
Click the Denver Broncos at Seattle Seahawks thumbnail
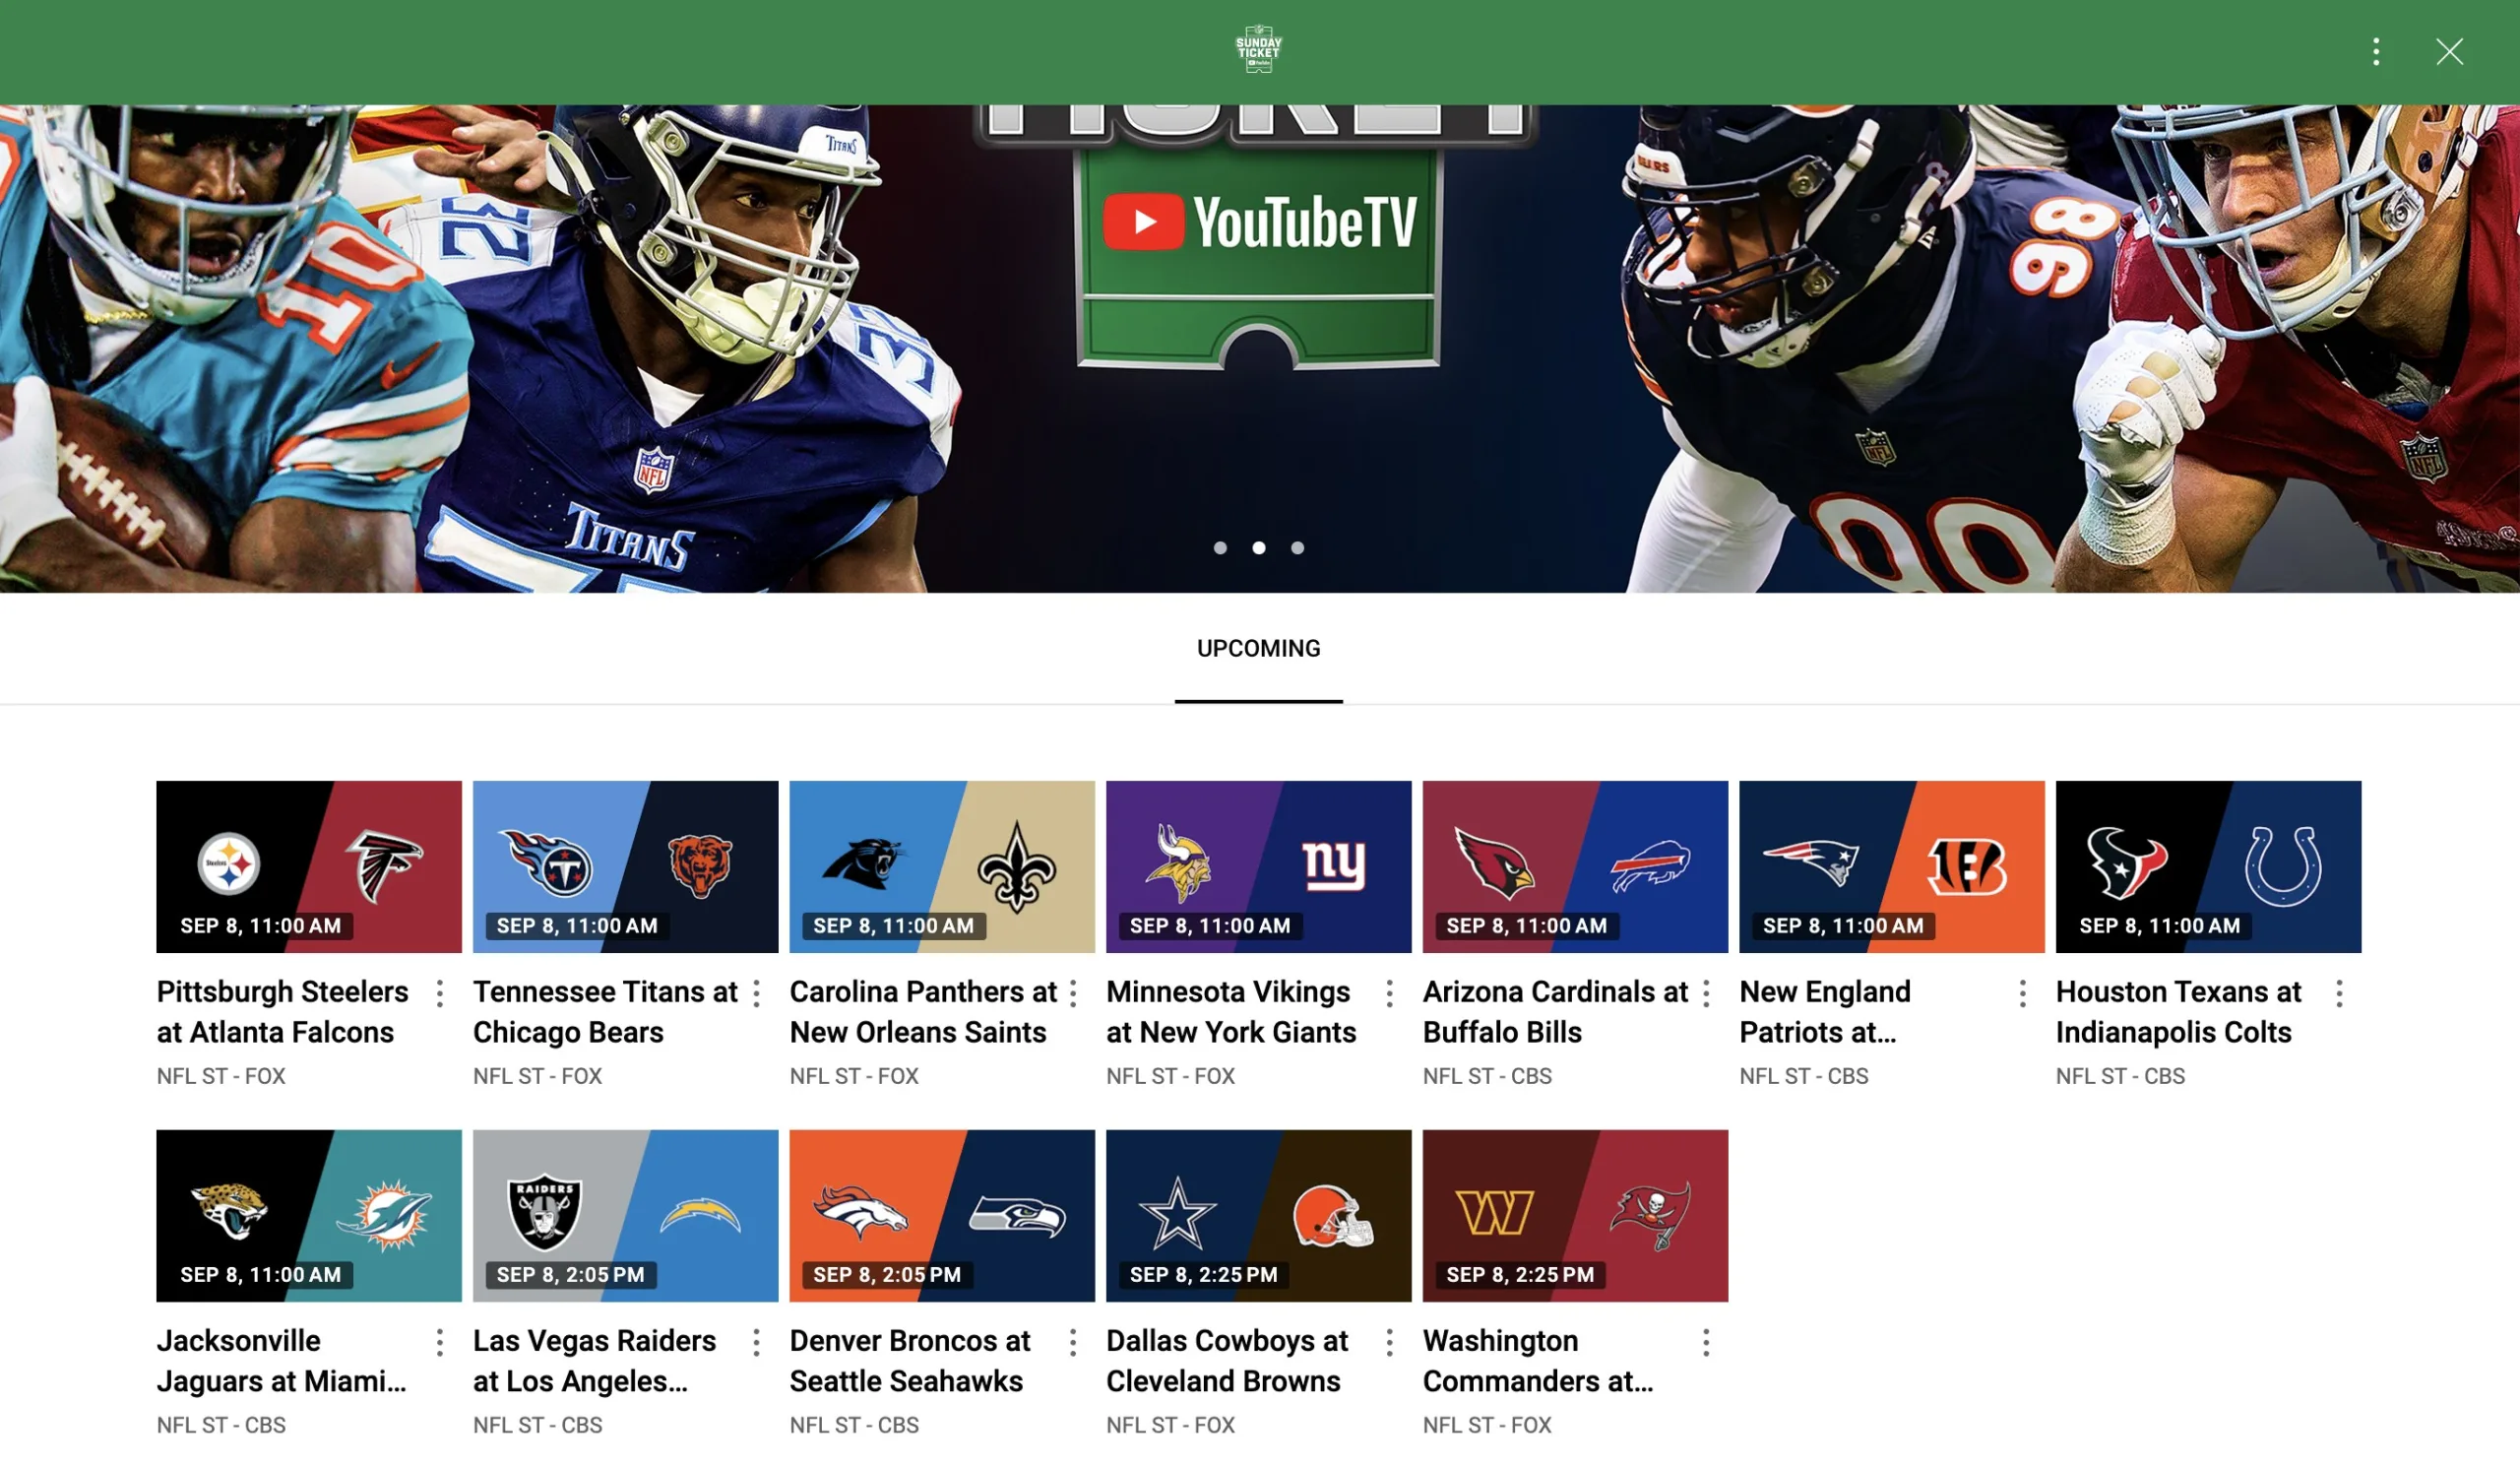click(941, 1213)
